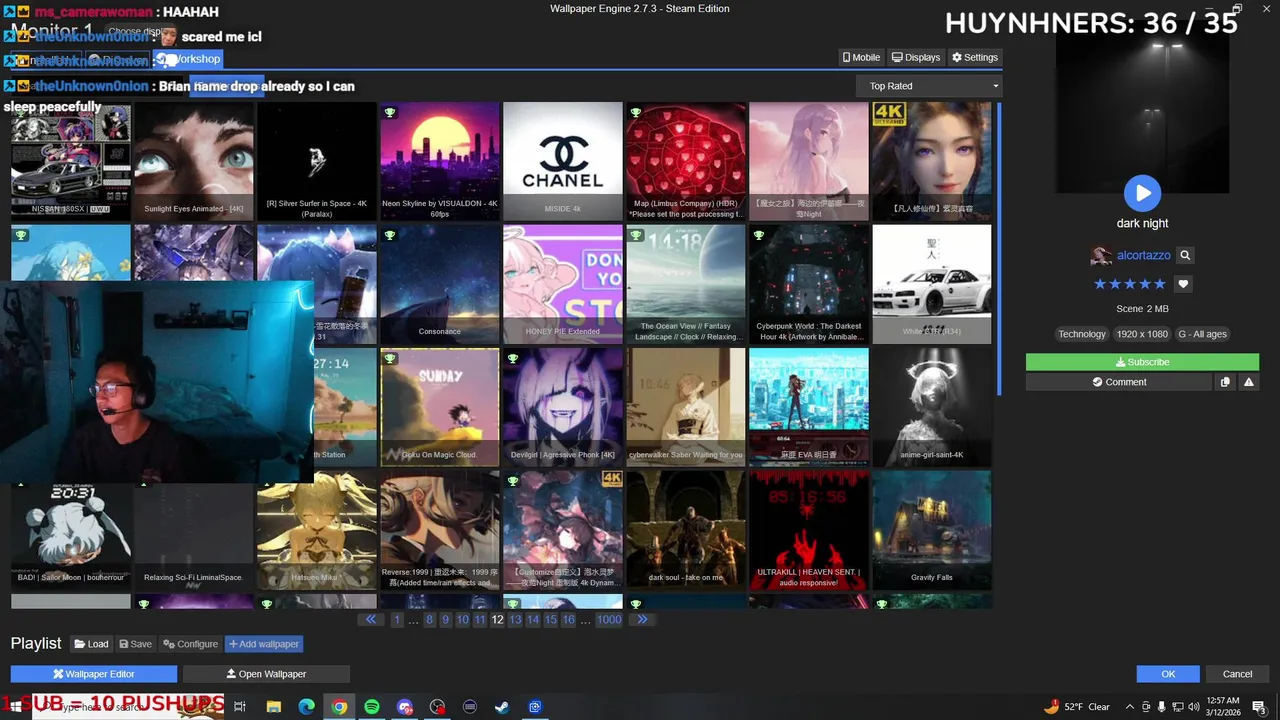This screenshot has width=1280, height=720.
Task: Select the G - All ages tag
Action: click(x=1202, y=334)
